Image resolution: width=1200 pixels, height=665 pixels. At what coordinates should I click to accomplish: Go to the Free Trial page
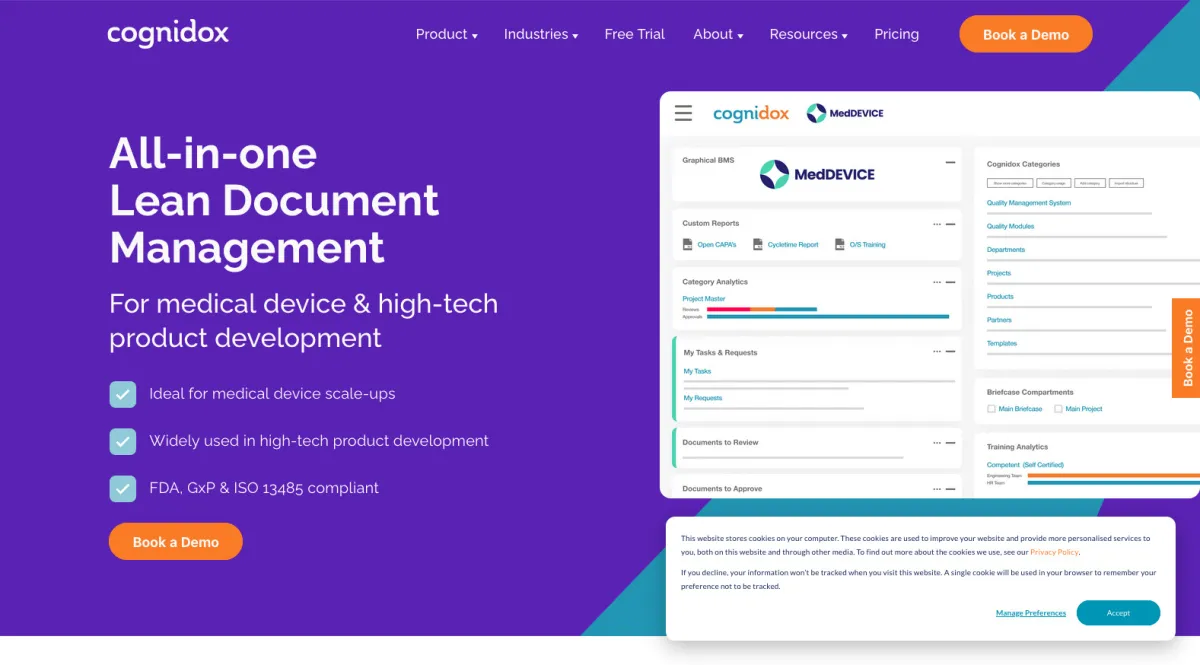pyautogui.click(x=635, y=34)
